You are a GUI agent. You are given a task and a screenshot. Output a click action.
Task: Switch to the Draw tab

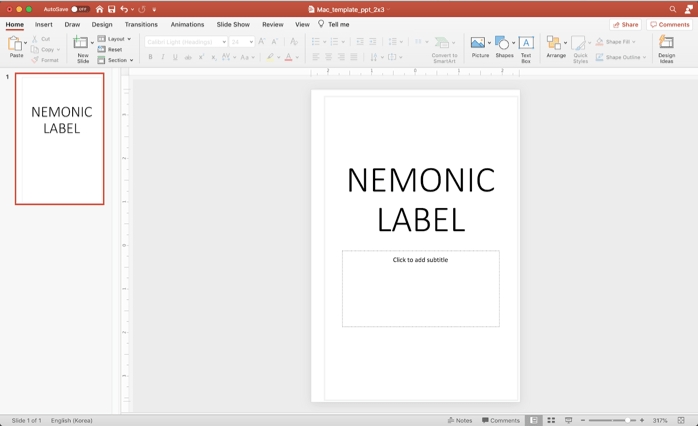pos(72,24)
